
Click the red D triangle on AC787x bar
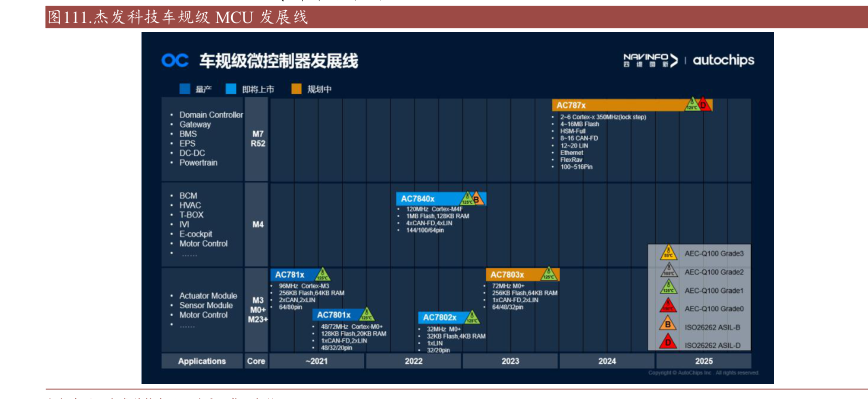pyautogui.click(x=704, y=104)
